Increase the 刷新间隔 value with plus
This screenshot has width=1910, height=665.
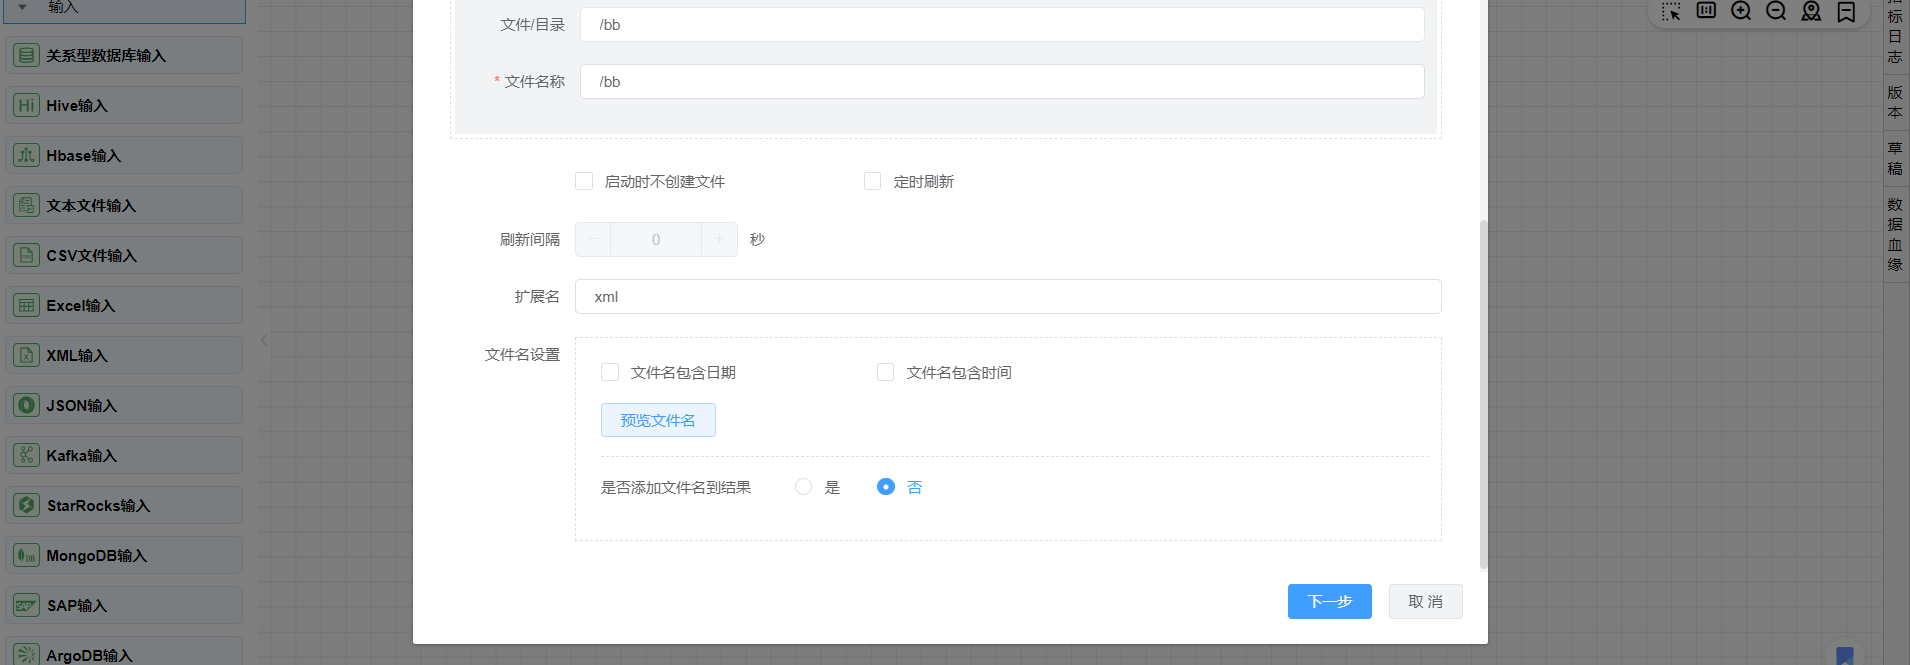coord(719,239)
